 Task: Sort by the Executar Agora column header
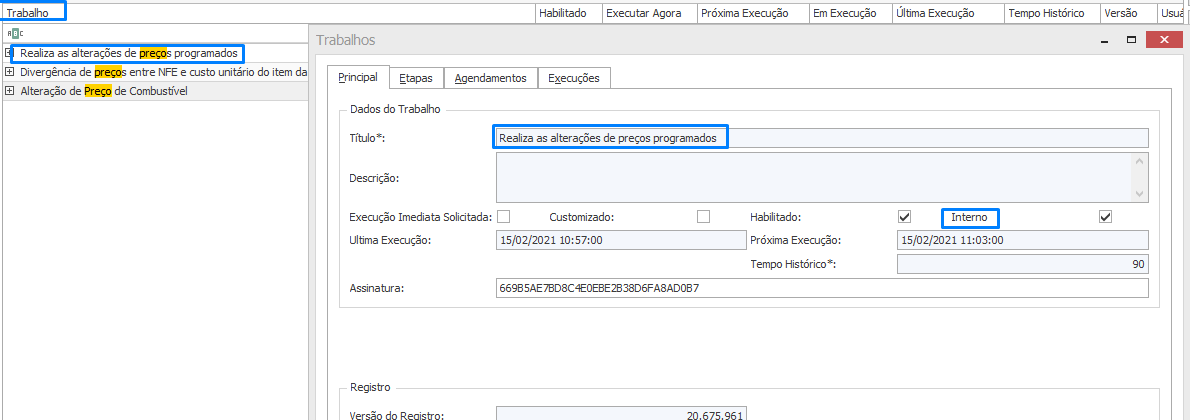(x=648, y=13)
